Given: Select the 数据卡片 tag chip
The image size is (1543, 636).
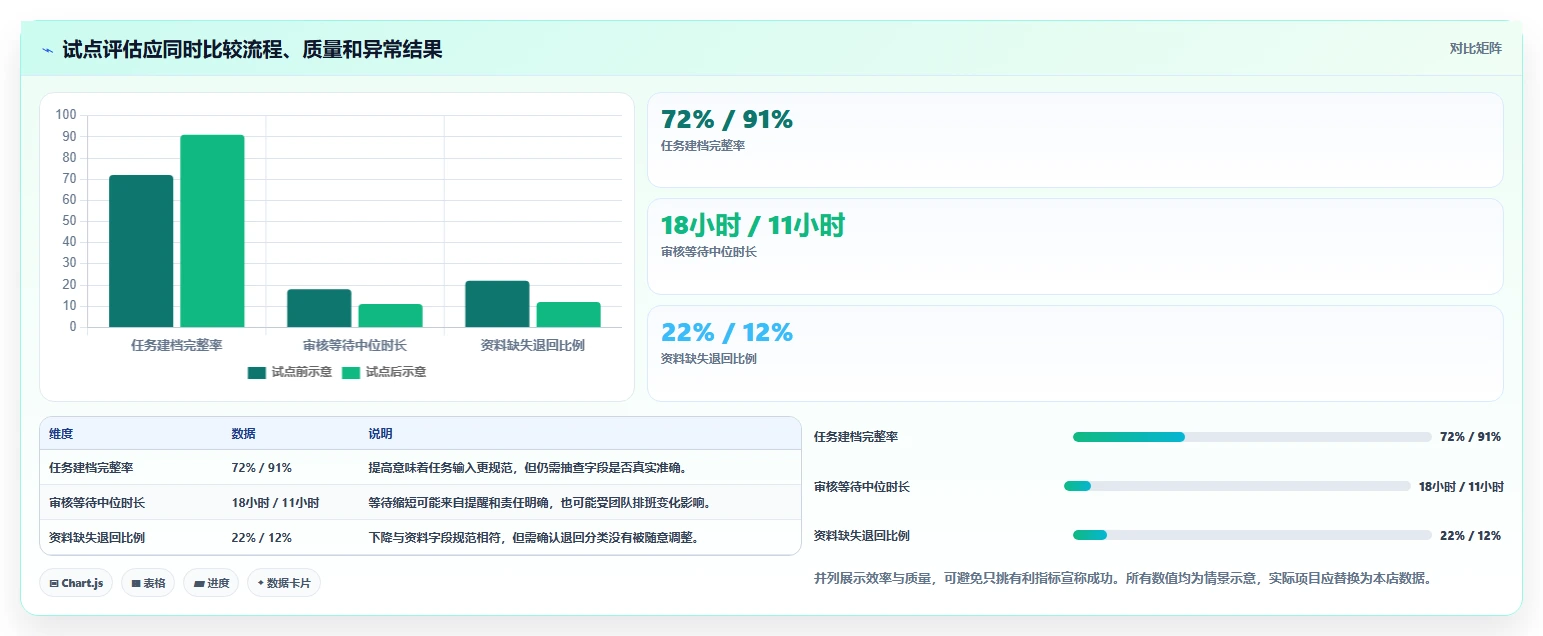Looking at the screenshot, I should 284,583.
